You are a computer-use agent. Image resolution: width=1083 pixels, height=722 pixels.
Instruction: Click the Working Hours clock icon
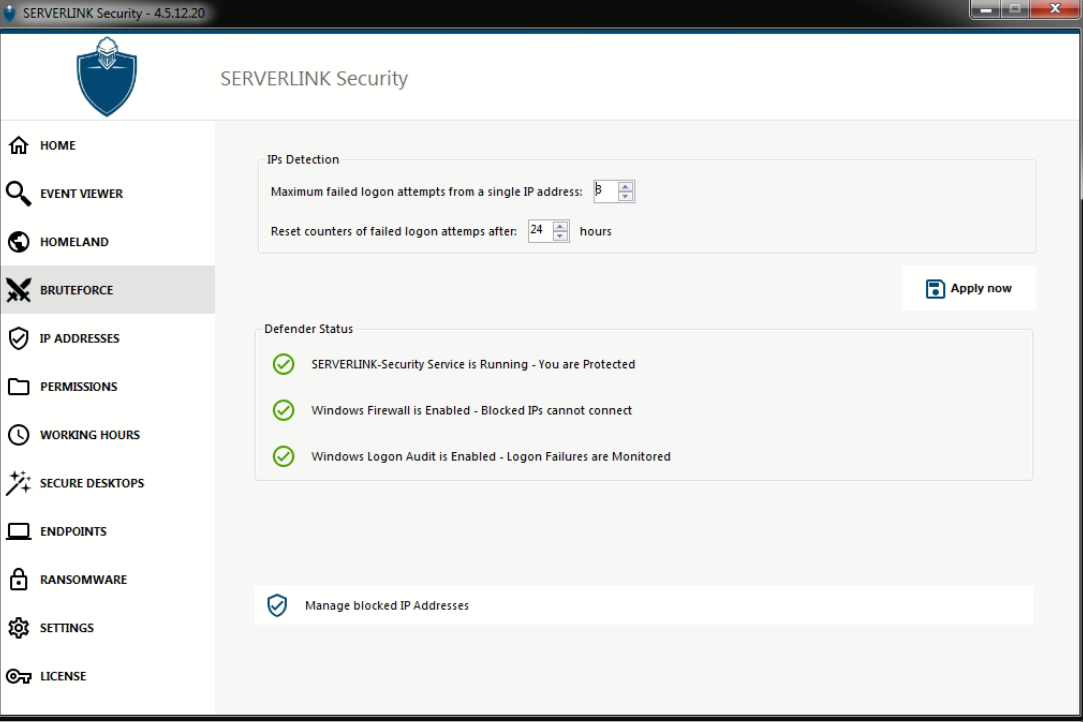18,435
